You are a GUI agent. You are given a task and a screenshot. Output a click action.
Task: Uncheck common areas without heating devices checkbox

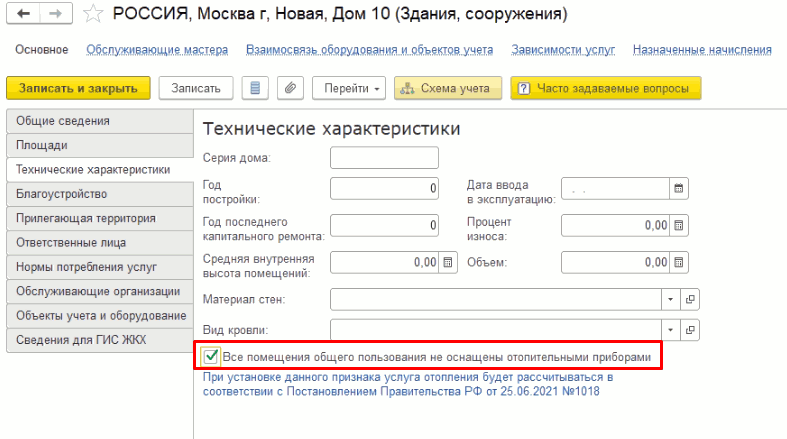pos(210,356)
